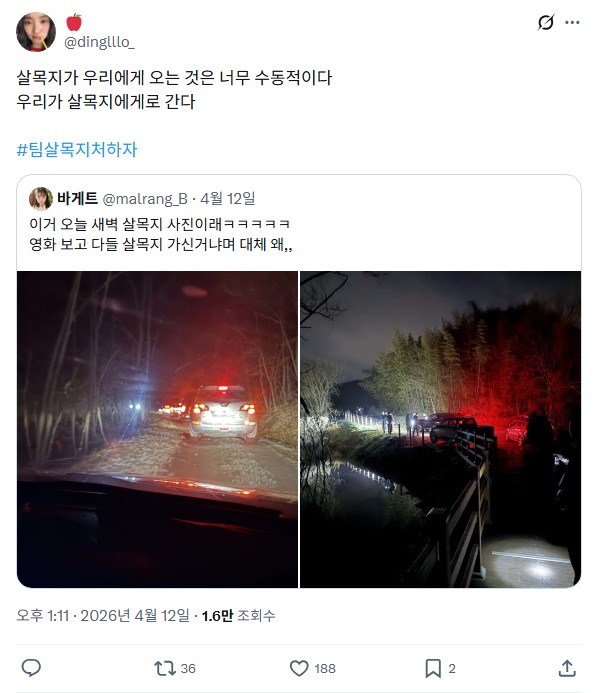Open quoted tweet date 4월 12일

coord(228,198)
